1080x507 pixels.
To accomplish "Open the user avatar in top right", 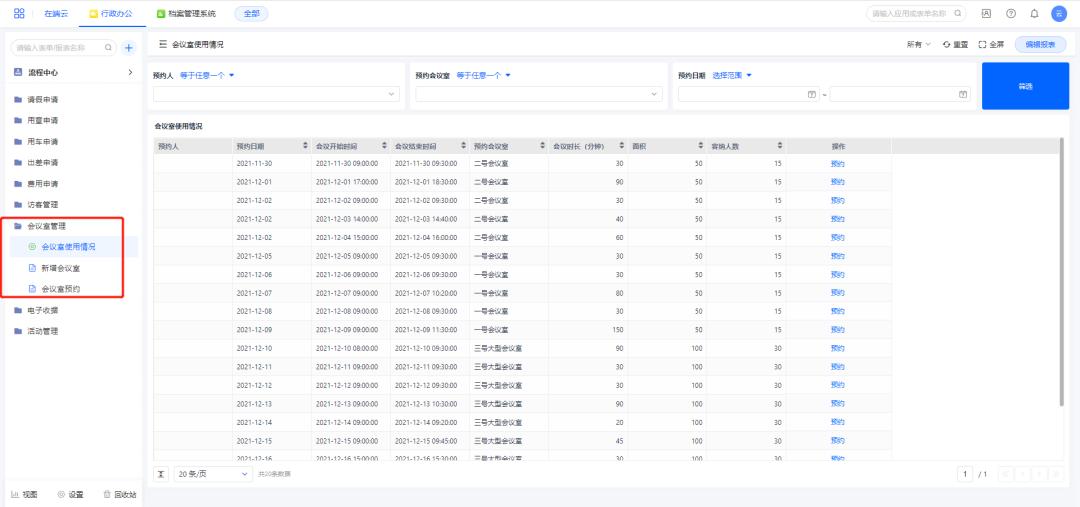I will click(x=1059, y=14).
